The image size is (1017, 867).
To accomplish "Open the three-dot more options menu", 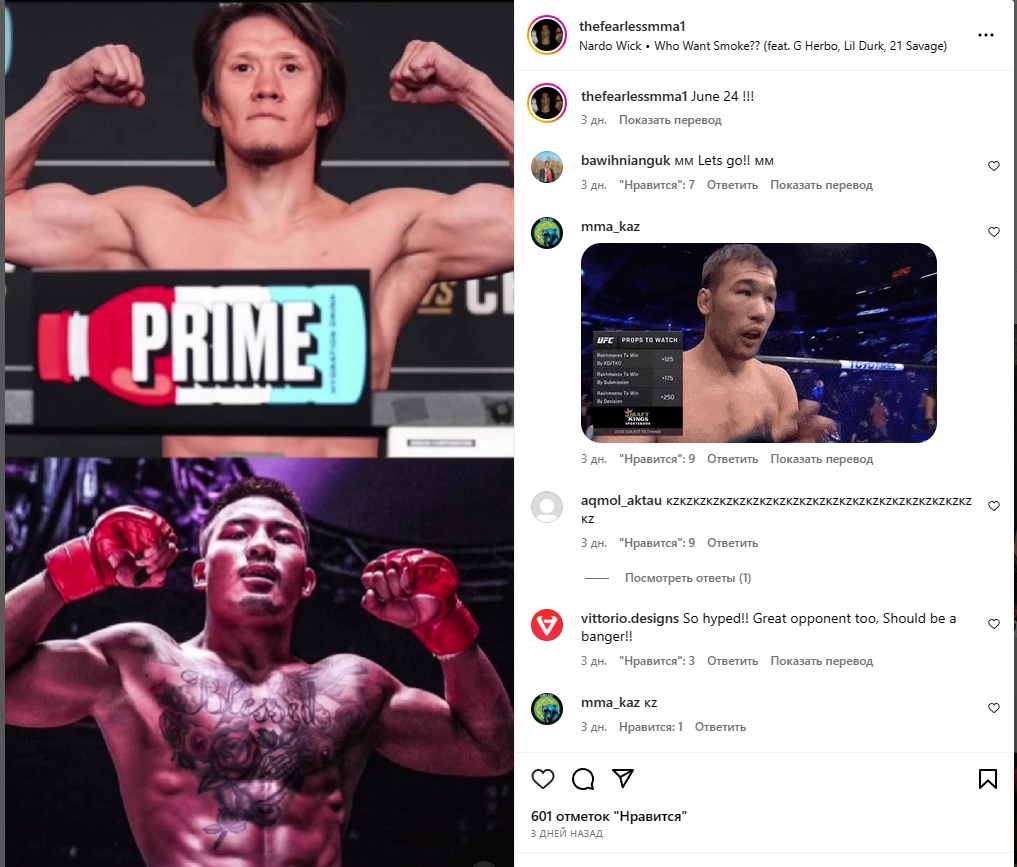I will 985,35.
